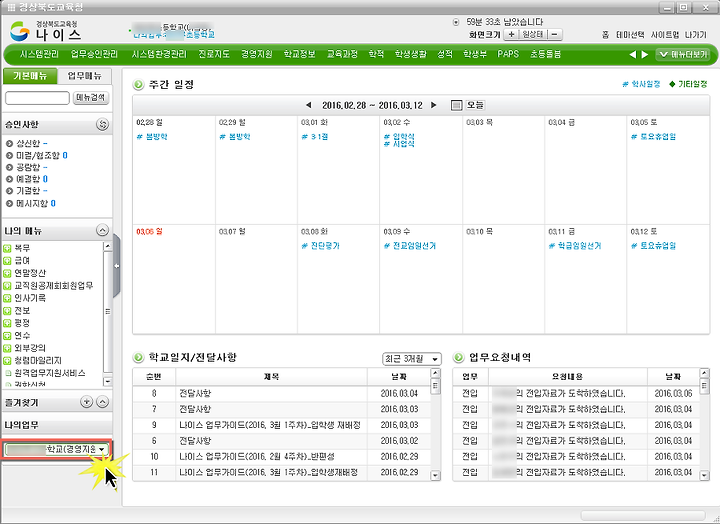
Task: Open 사이트맵 link
Action: pyautogui.click(x=664, y=34)
